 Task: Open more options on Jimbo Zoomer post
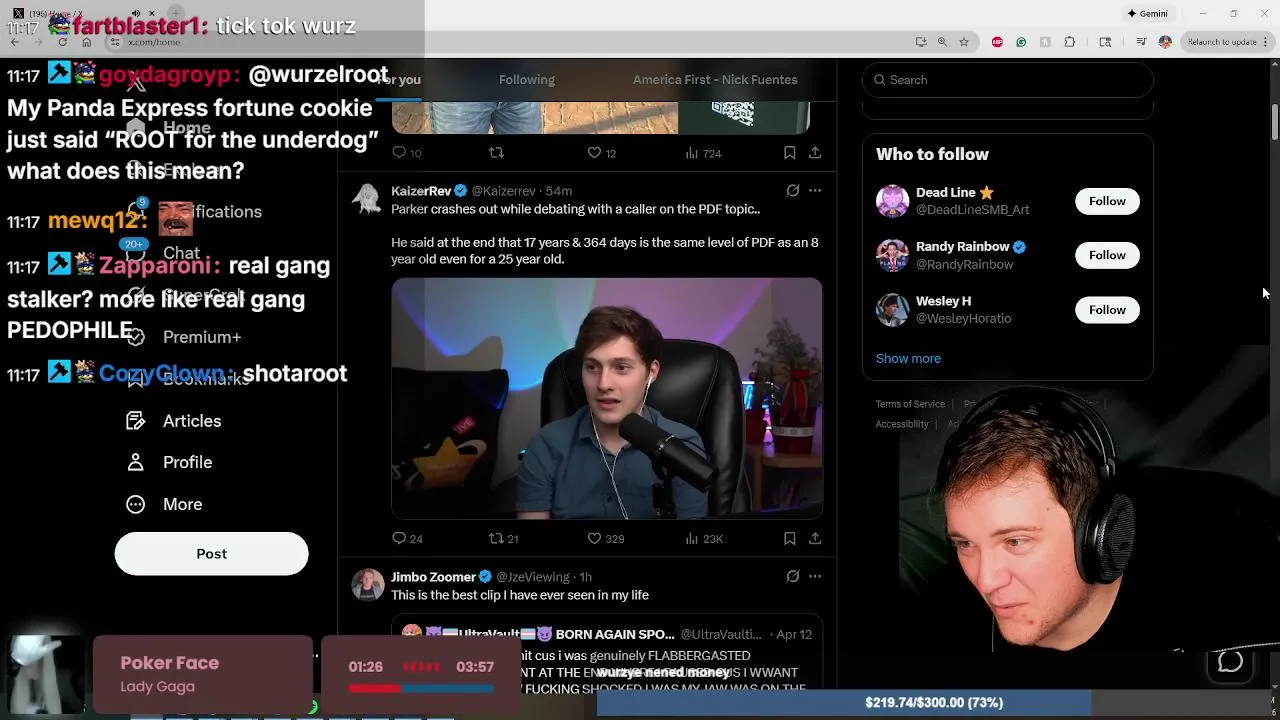[815, 576]
